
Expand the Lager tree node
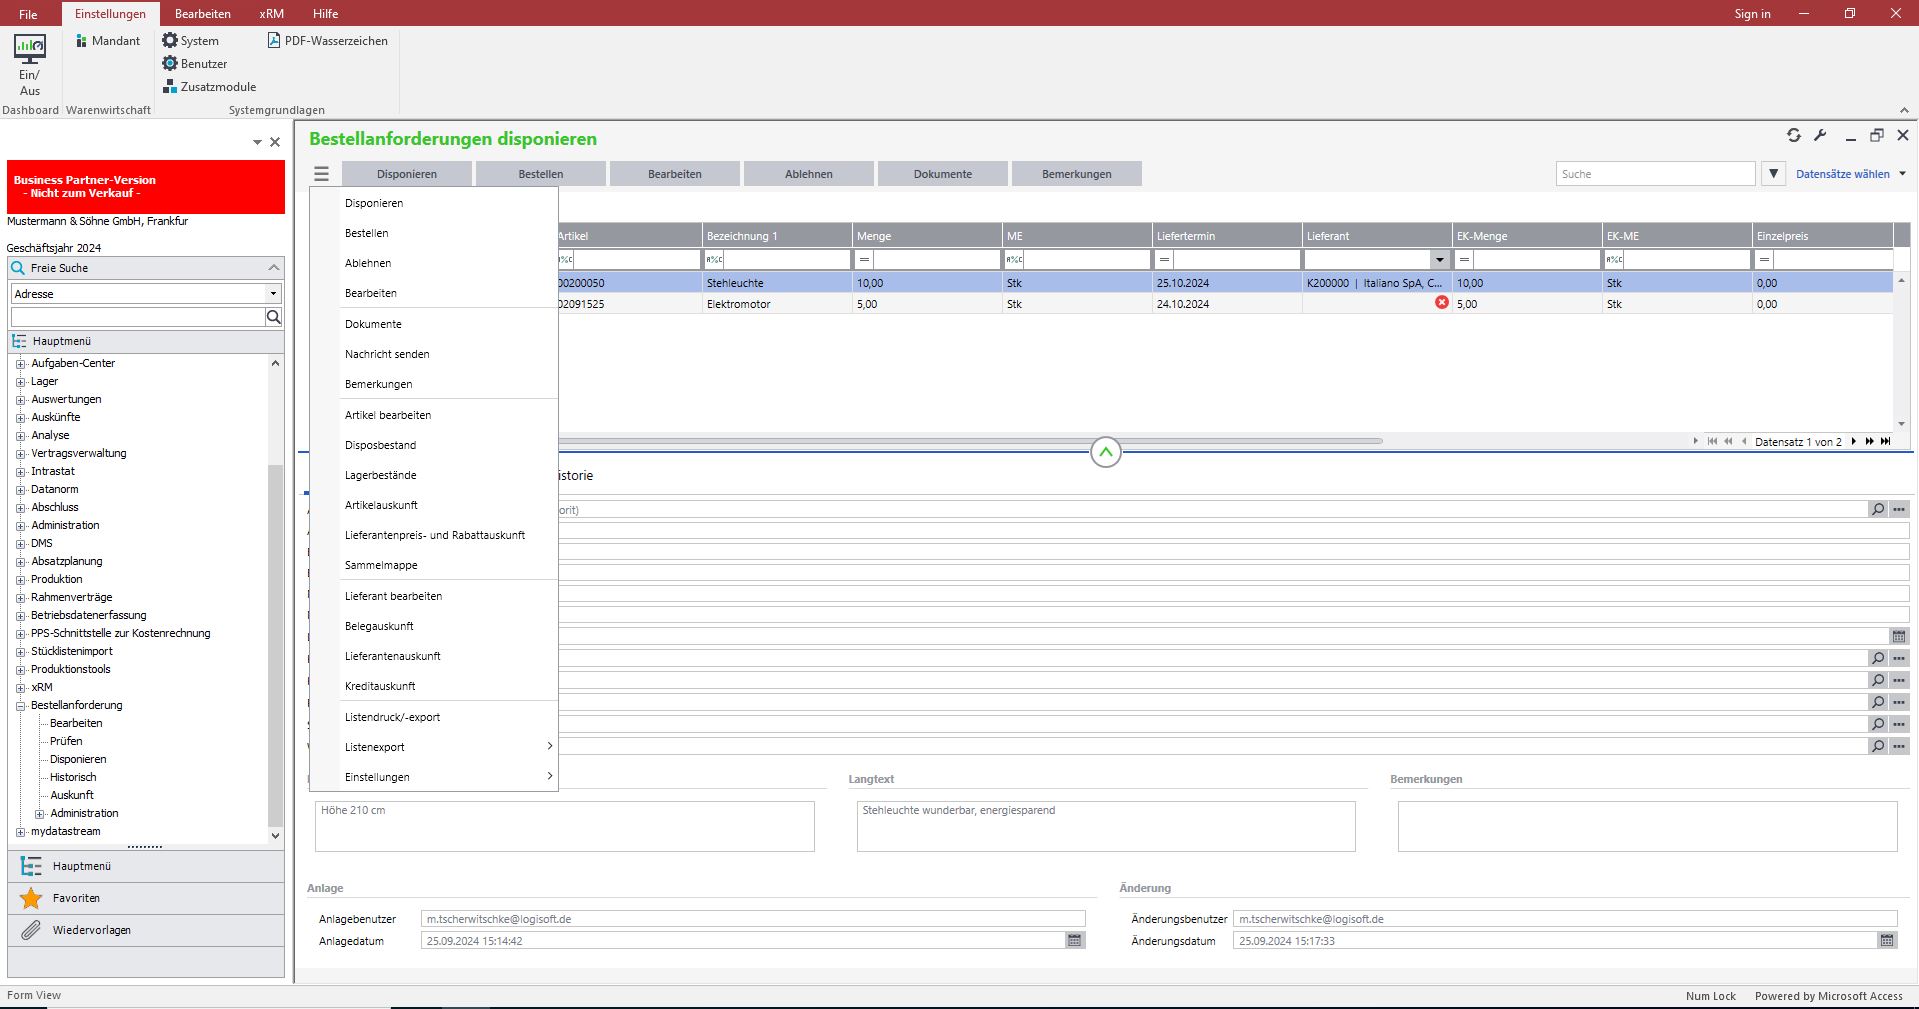click(21, 382)
